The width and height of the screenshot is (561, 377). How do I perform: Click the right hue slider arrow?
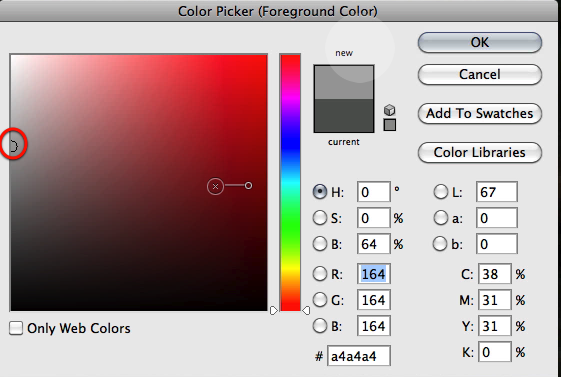pos(306,310)
